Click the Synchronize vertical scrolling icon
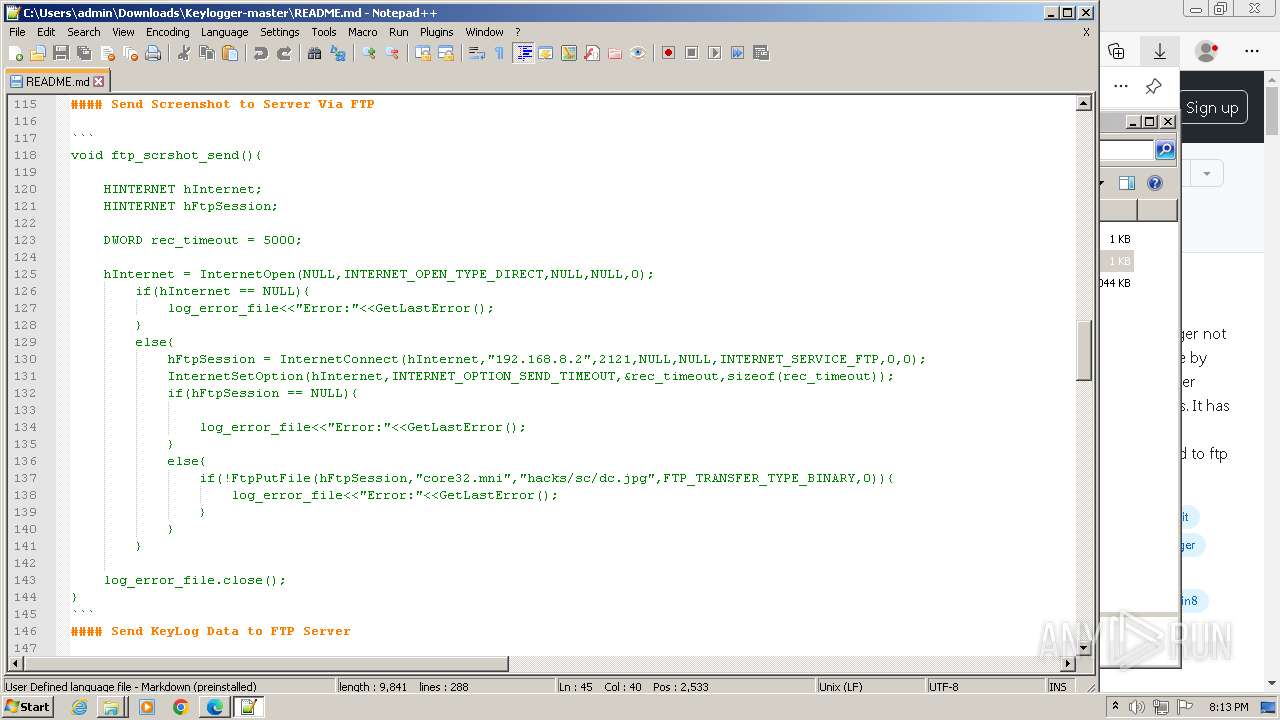Viewport: 1280px width, 720px height. coord(423,53)
